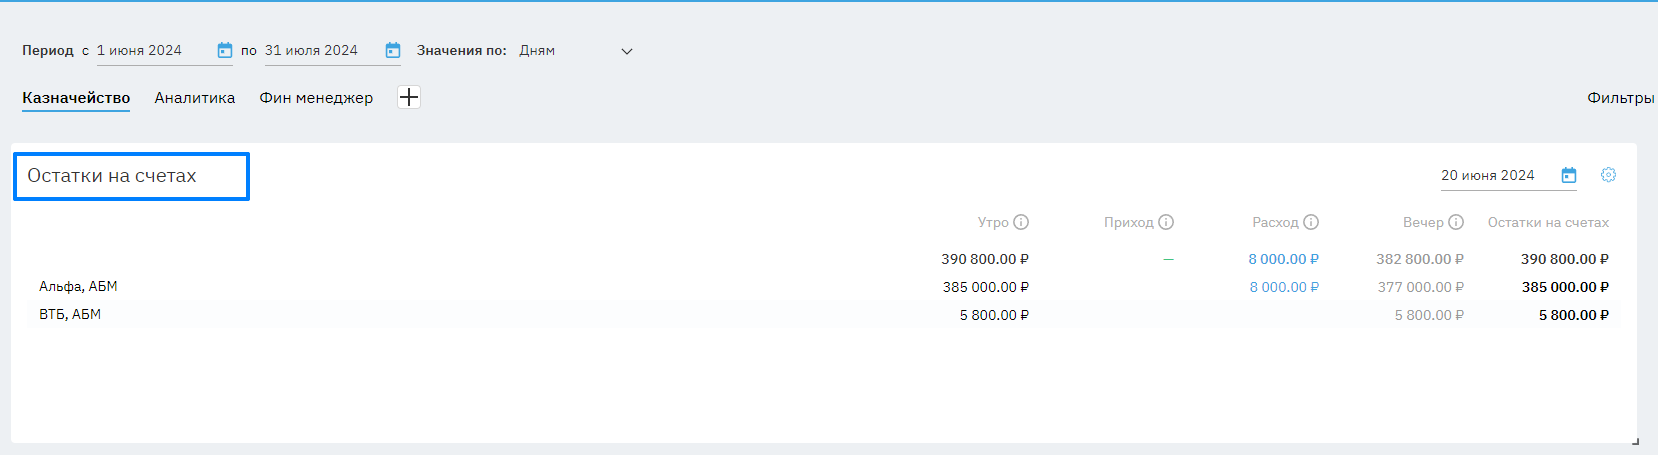This screenshot has height=455, width=1658.
Task: Open the Фильтры panel
Action: (x=1620, y=98)
